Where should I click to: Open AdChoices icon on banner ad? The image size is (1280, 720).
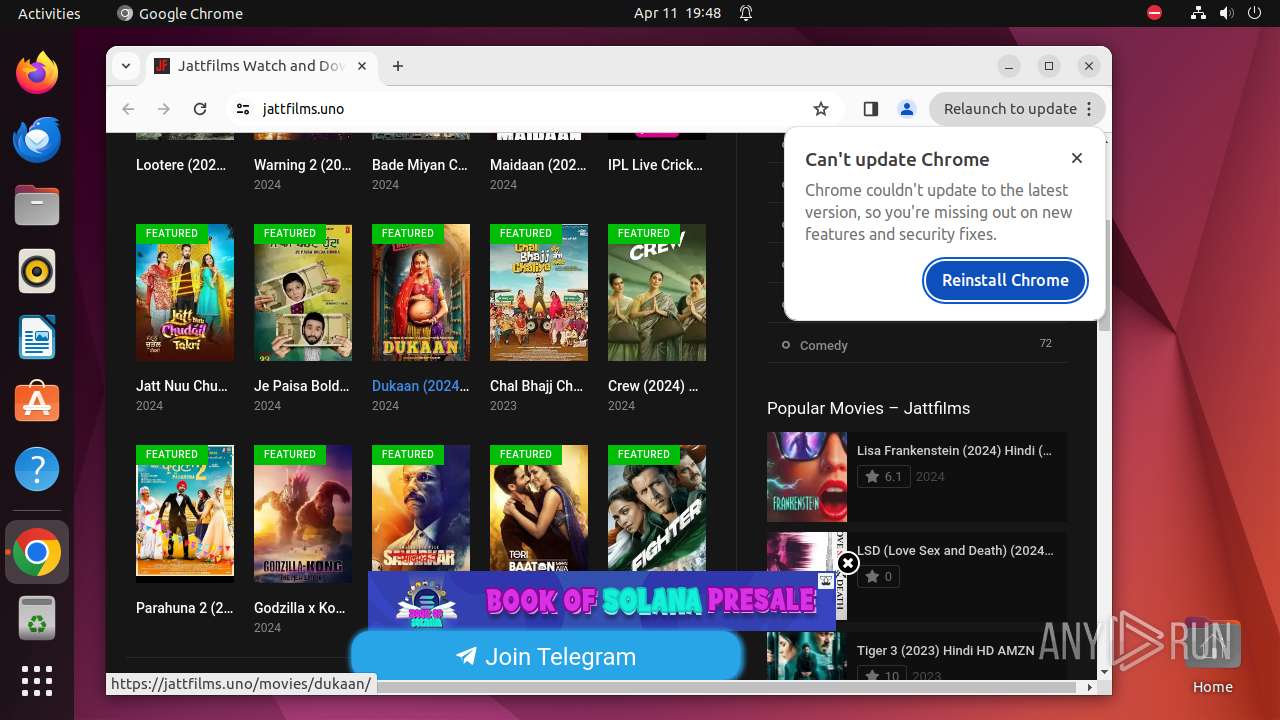[x=826, y=580]
